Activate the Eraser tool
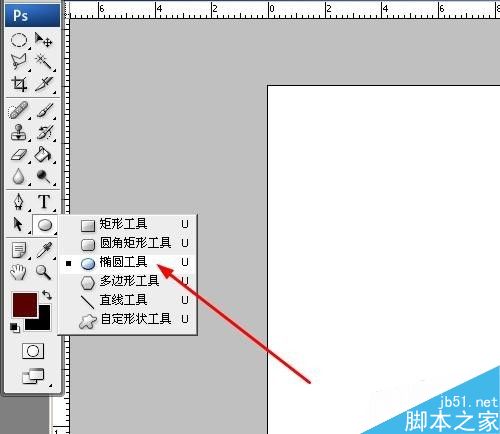 point(19,154)
